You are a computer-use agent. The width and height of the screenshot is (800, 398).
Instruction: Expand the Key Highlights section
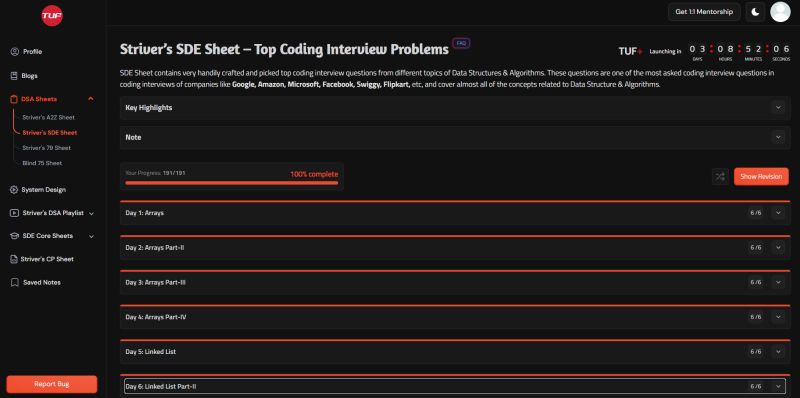click(455, 108)
